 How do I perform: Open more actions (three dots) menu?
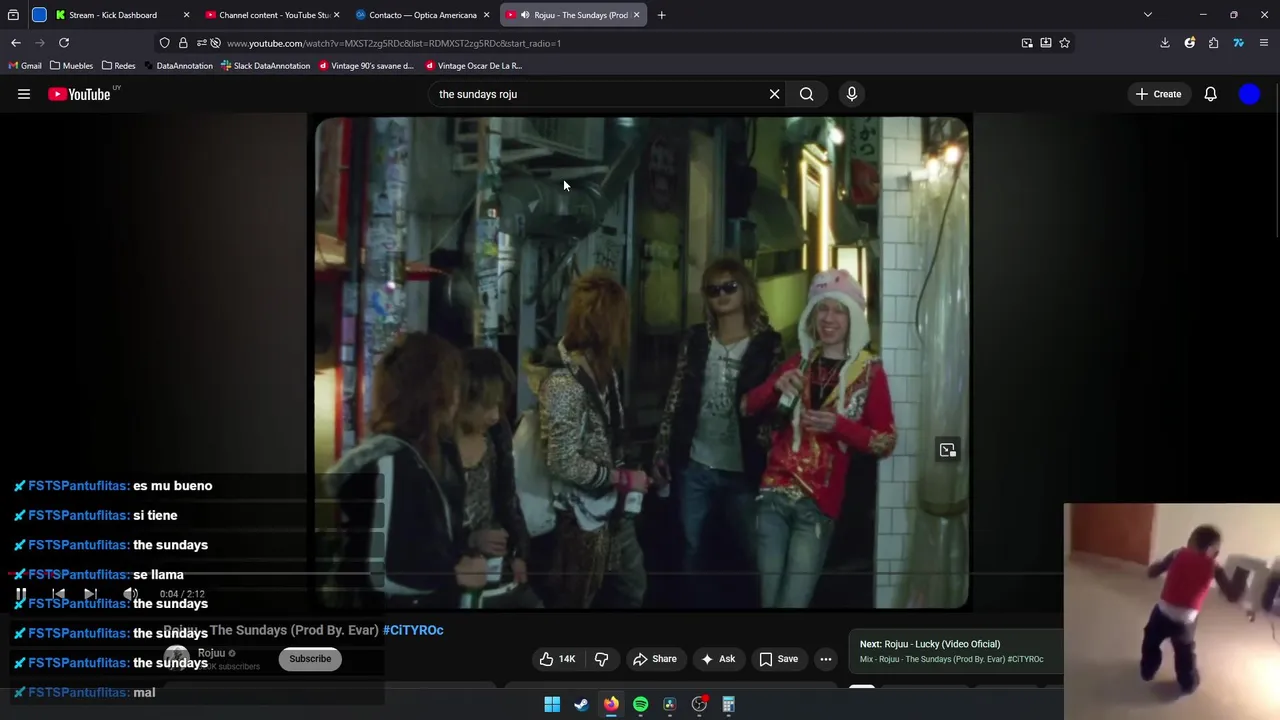(825, 659)
